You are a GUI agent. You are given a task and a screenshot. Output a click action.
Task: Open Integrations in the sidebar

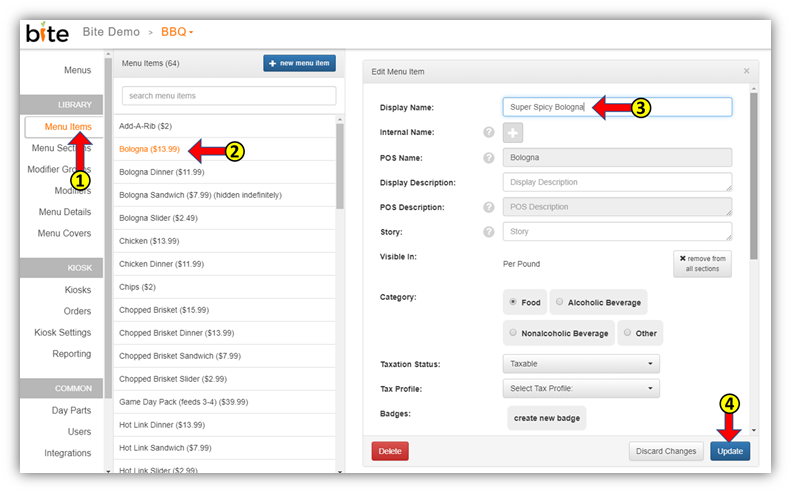coord(68,453)
